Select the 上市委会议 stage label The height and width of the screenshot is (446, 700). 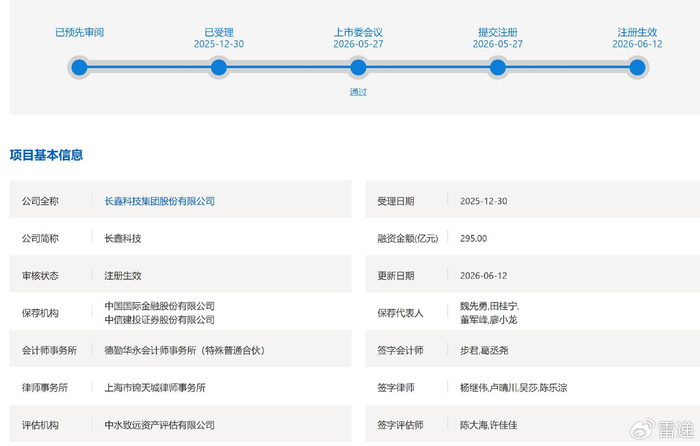click(x=358, y=33)
